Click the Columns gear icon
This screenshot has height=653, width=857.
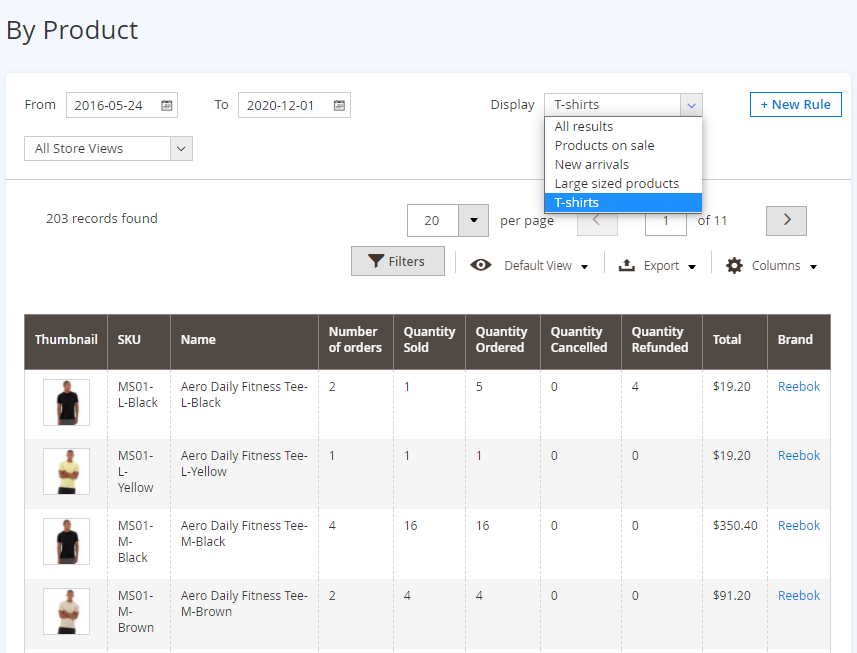[x=734, y=265]
